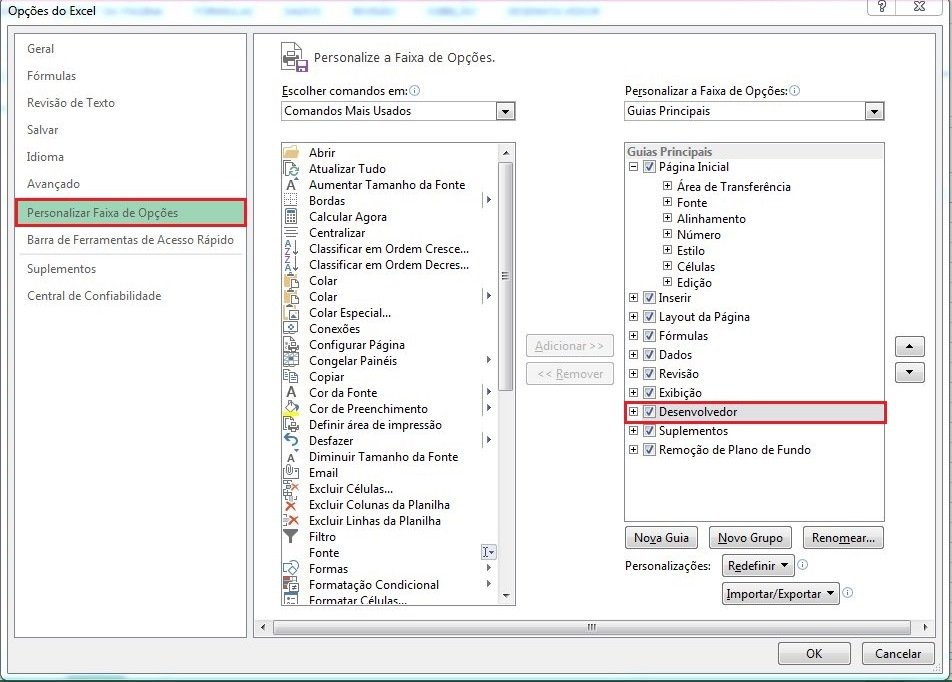Screen dimensions: 952x682
Task: Uncheck the Desenvolvedor tab checkbox
Action: [650, 412]
